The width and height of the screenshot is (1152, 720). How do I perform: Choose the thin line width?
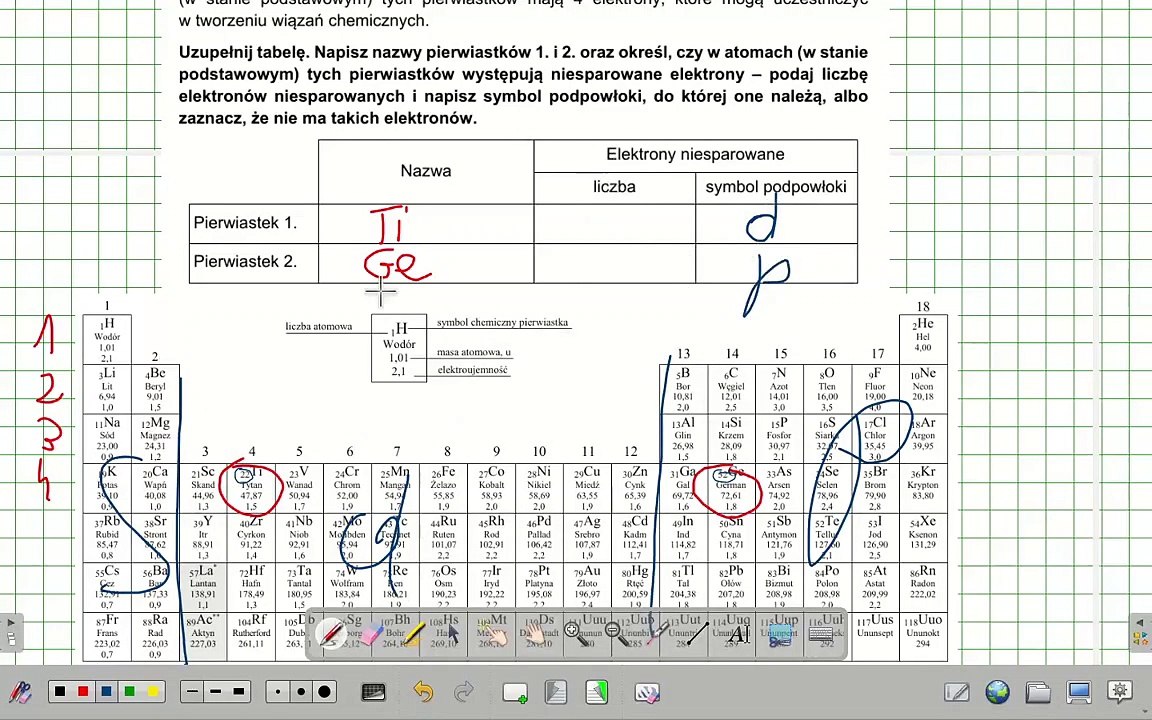[192, 691]
